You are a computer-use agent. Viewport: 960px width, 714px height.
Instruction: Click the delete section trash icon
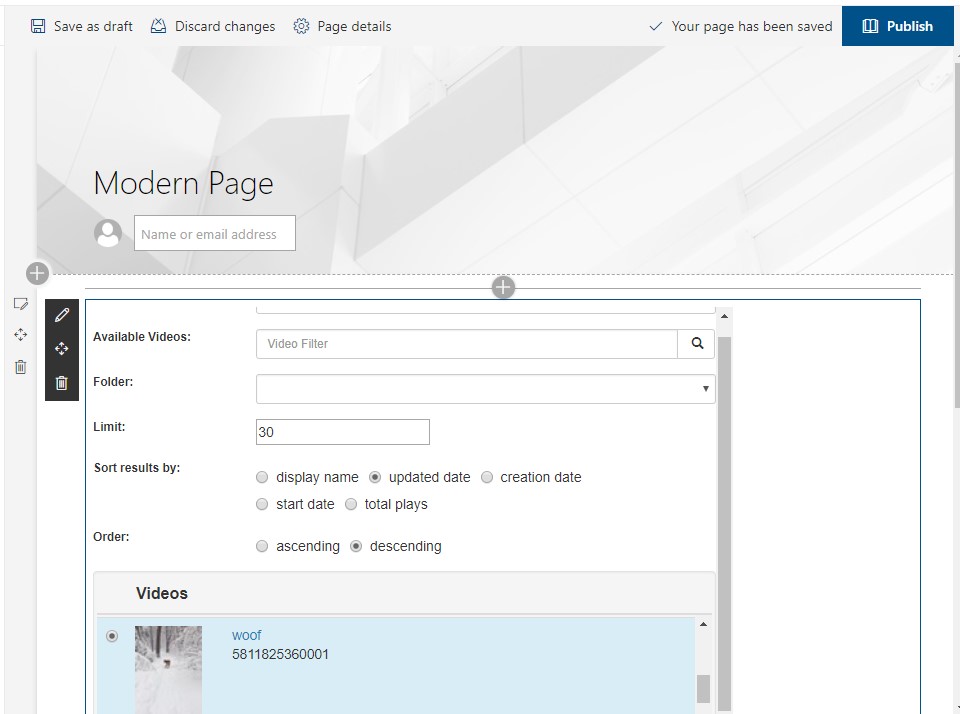coord(20,367)
